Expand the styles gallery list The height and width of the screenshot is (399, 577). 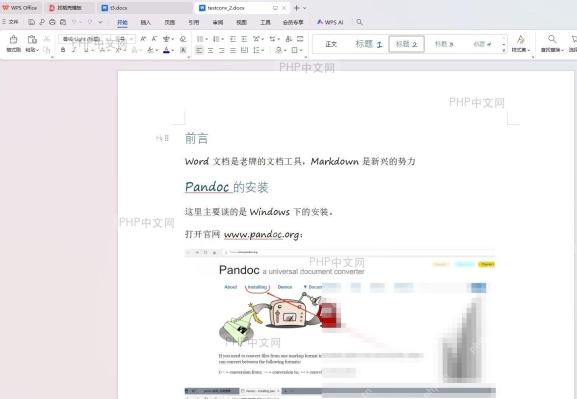tap(504, 50)
